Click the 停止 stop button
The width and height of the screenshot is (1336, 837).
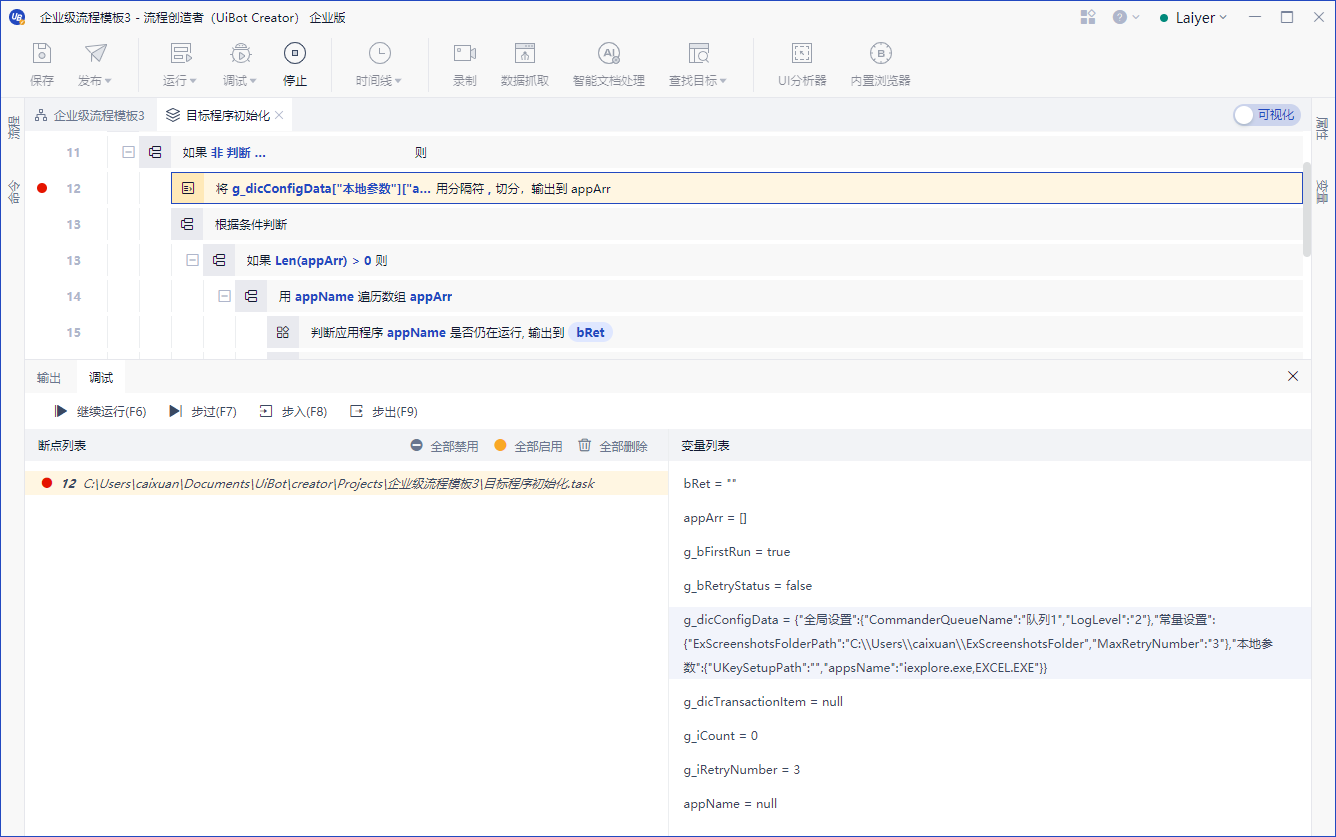[x=295, y=66]
